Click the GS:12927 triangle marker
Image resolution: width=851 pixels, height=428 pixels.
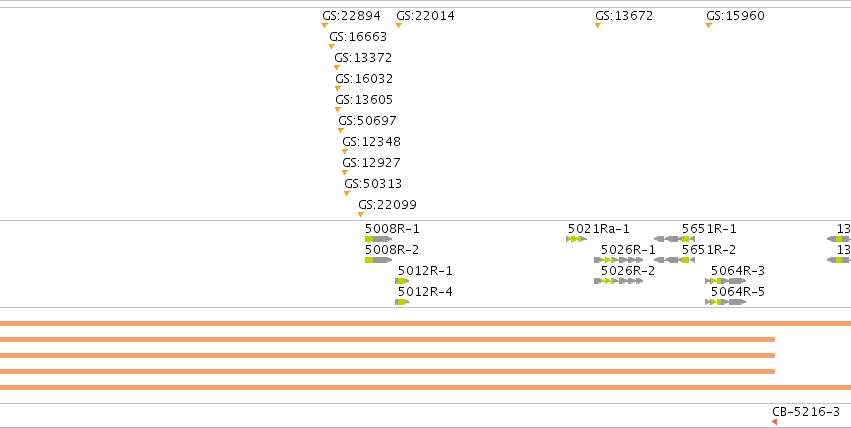point(345,173)
